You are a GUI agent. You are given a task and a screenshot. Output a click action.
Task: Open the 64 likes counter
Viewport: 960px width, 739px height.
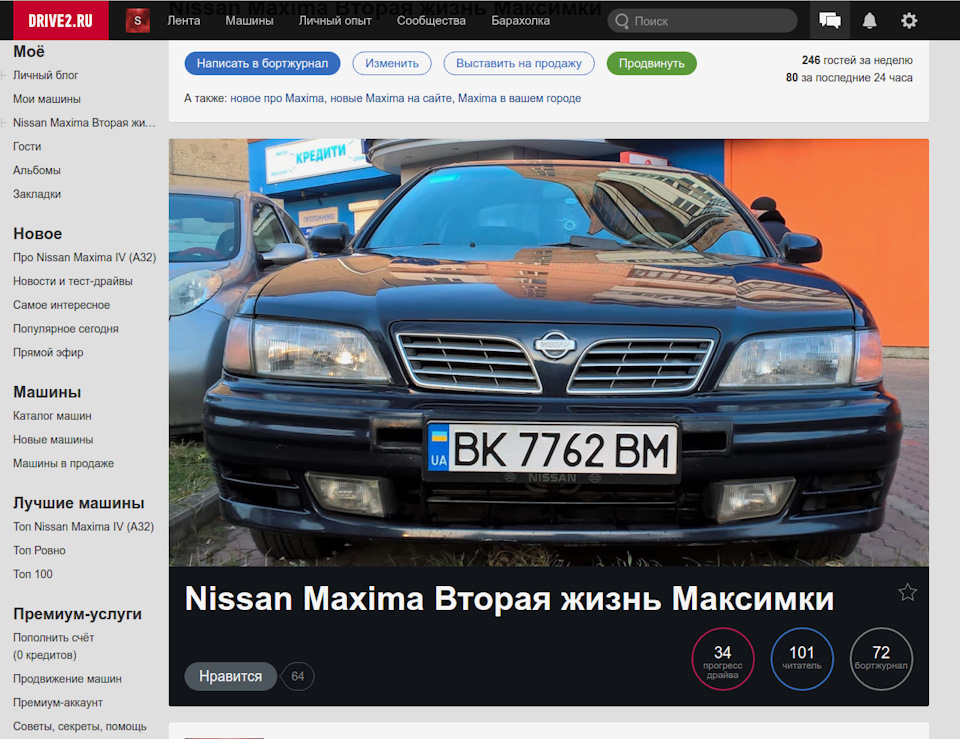point(298,676)
